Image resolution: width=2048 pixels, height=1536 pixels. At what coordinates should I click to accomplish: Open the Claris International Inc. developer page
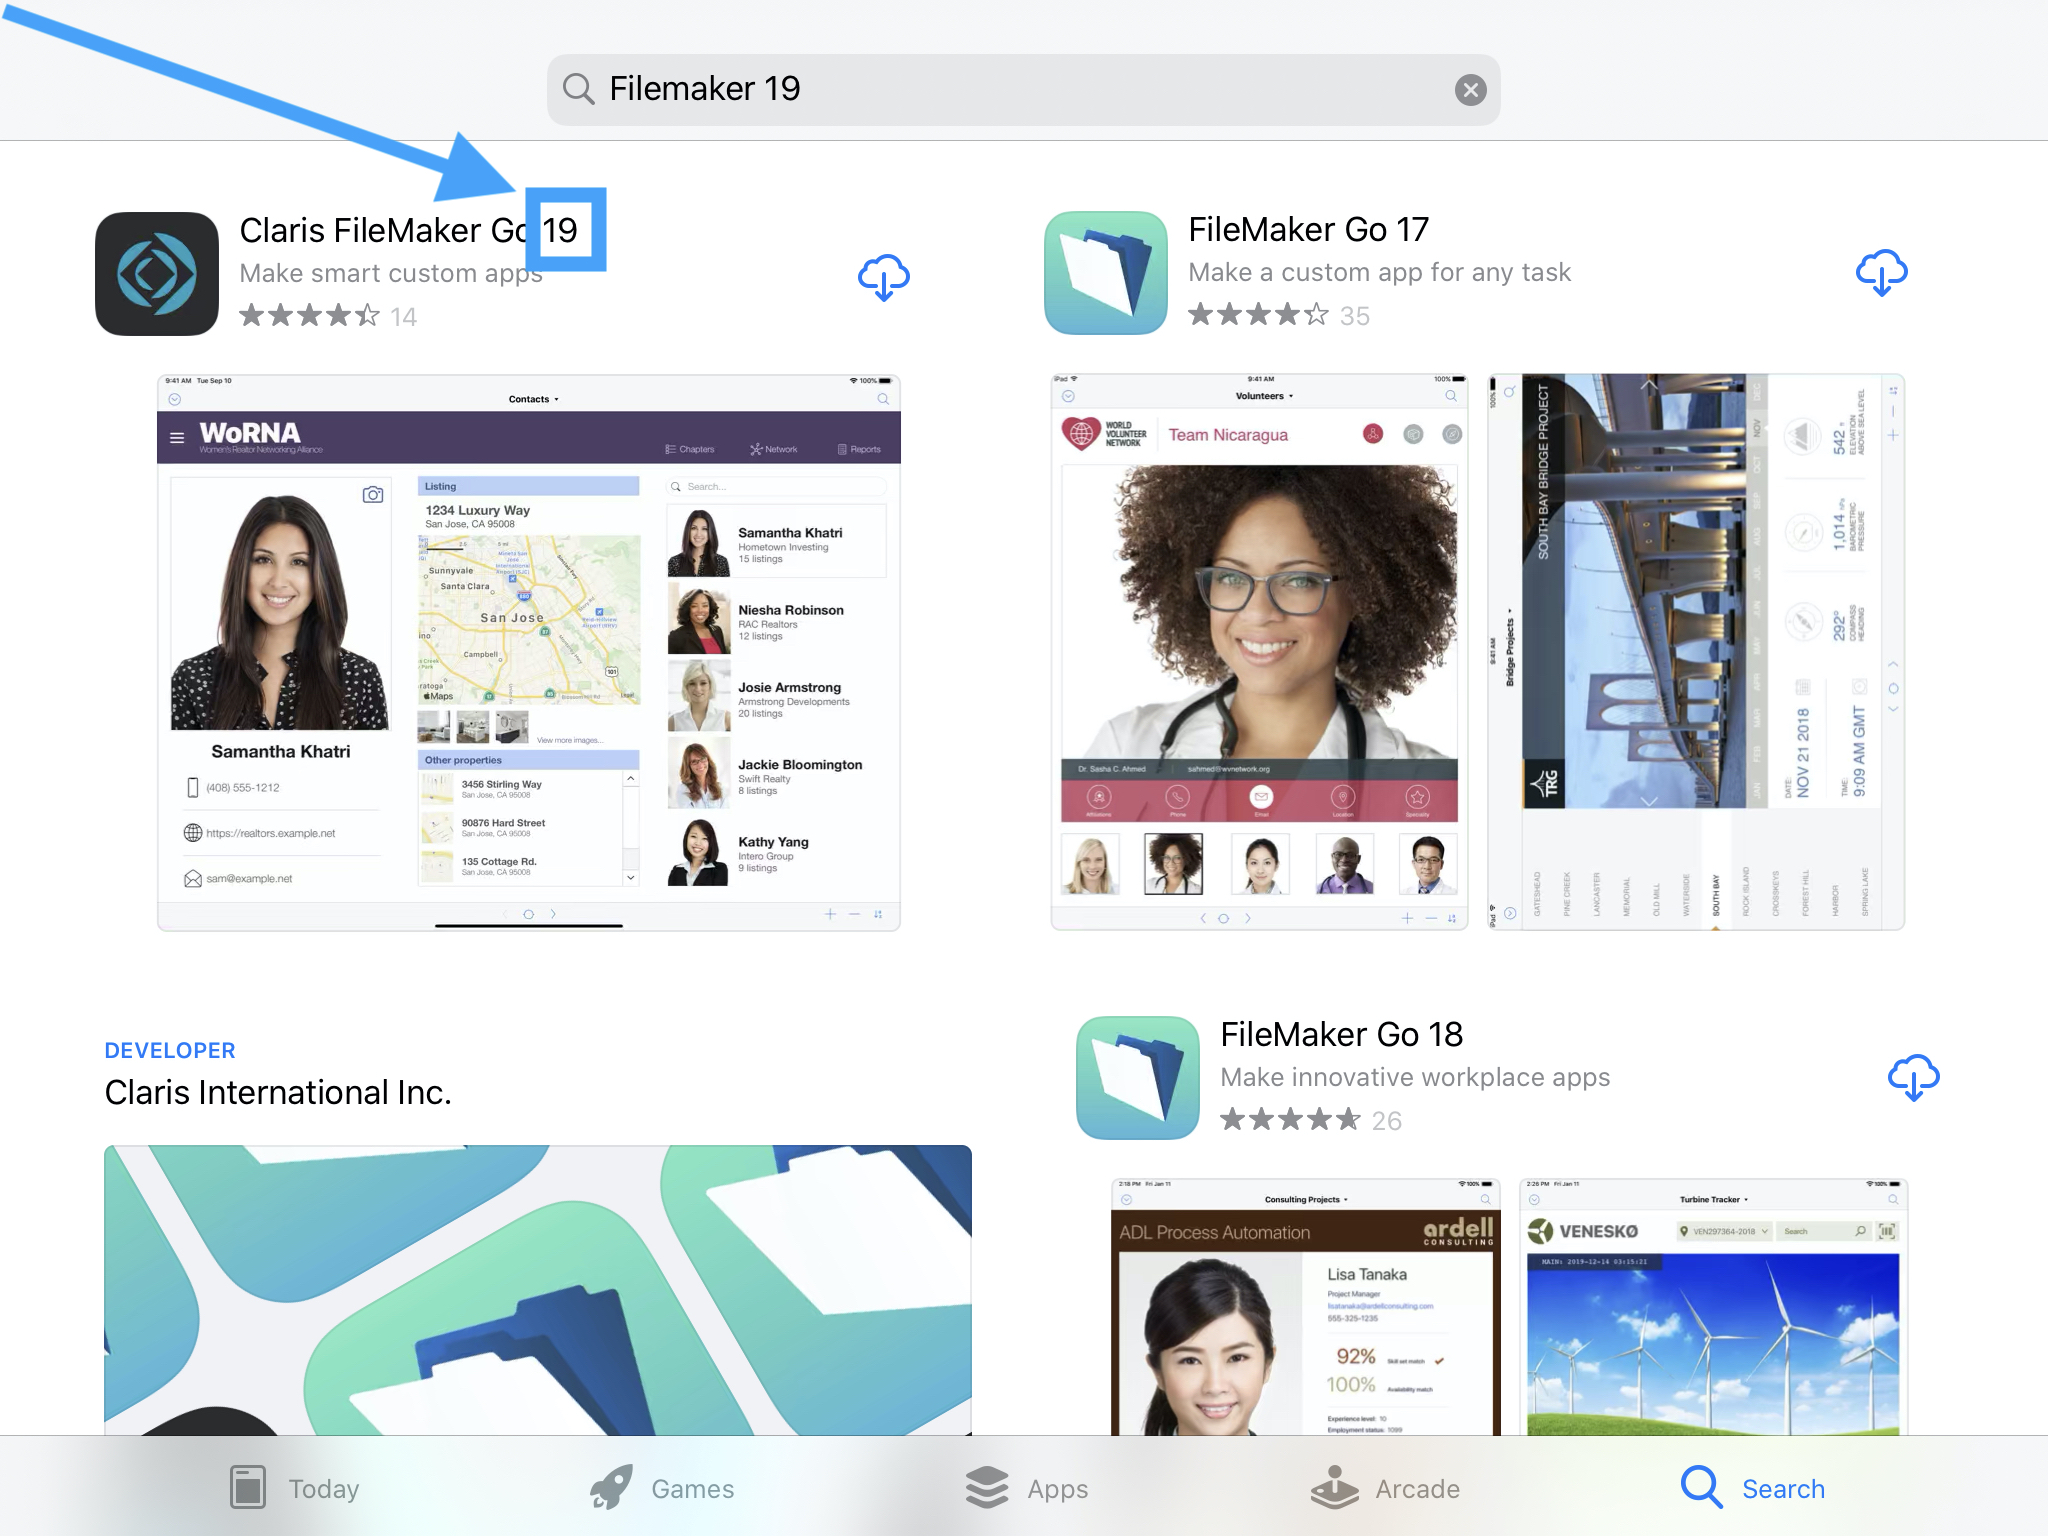279,1092
